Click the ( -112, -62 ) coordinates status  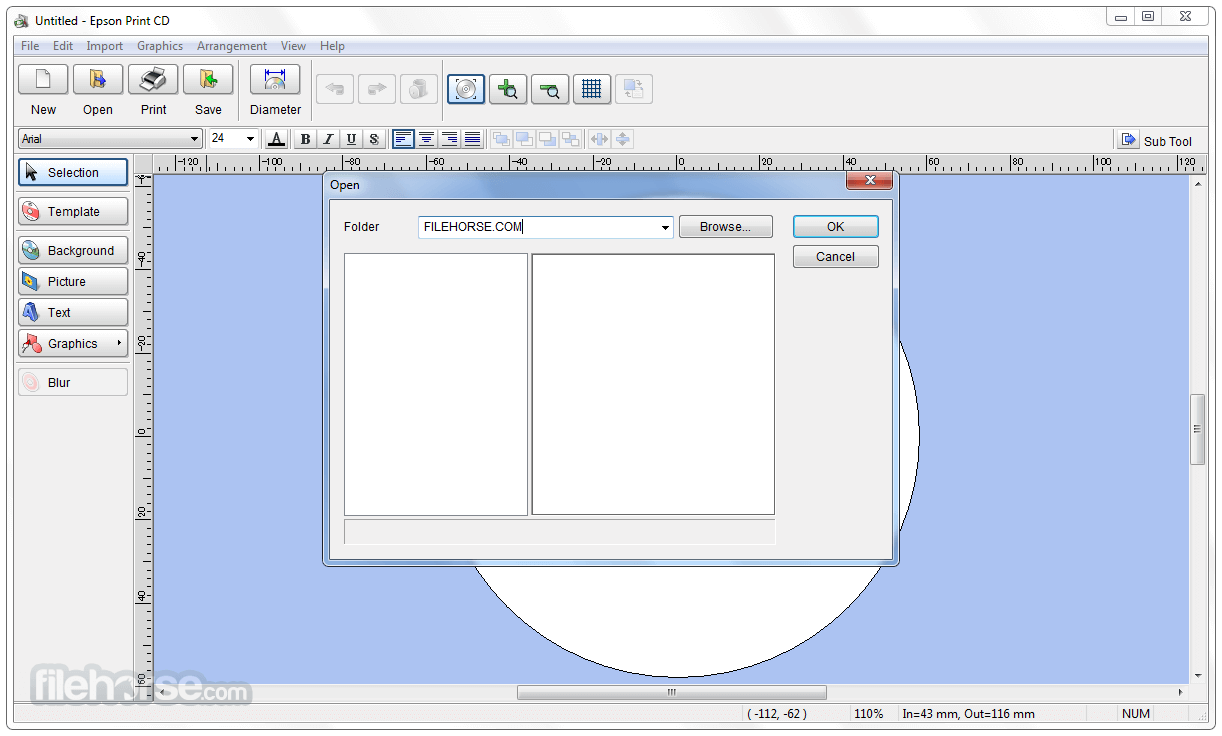777,714
